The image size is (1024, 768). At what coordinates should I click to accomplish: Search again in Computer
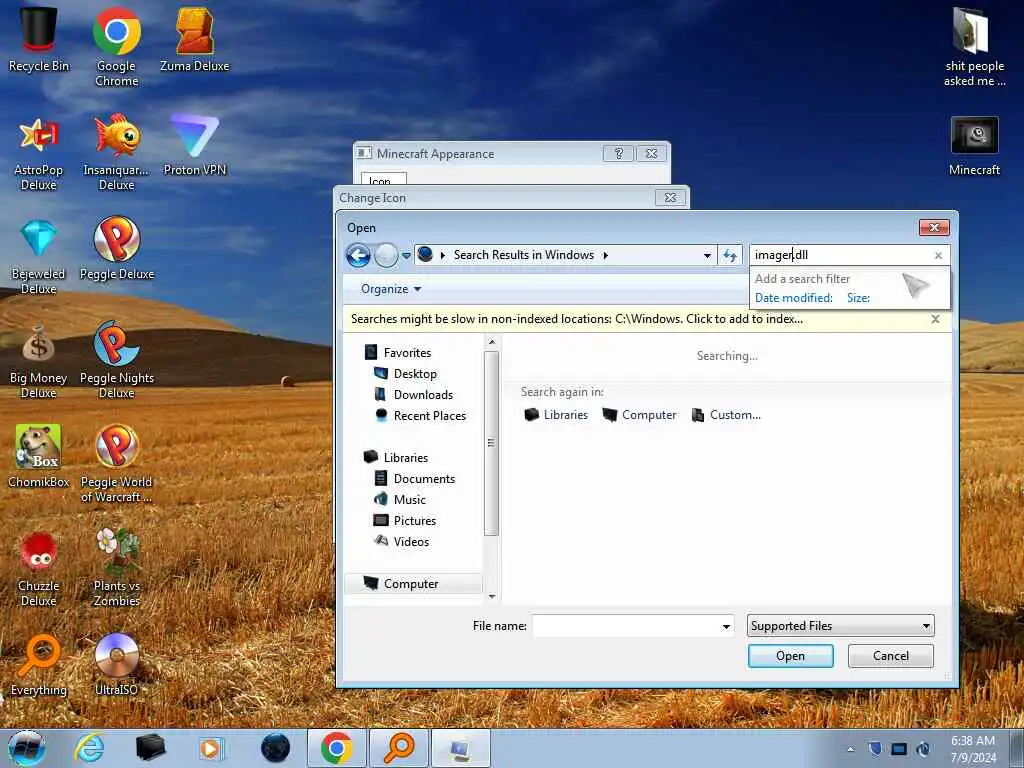point(639,415)
